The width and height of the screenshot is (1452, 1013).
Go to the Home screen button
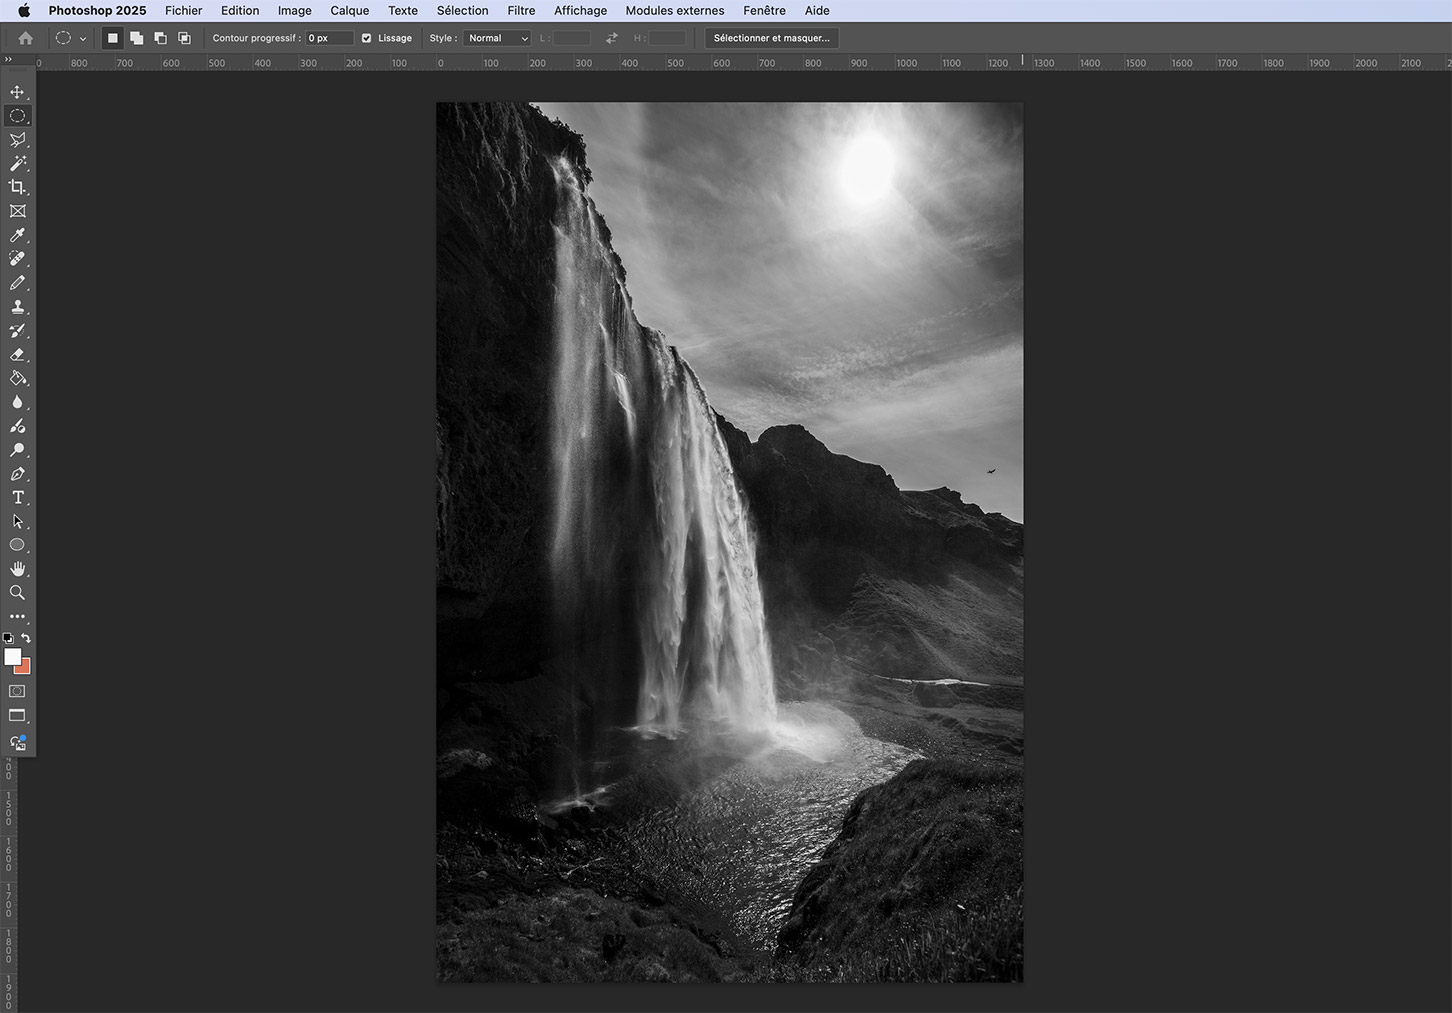point(26,38)
